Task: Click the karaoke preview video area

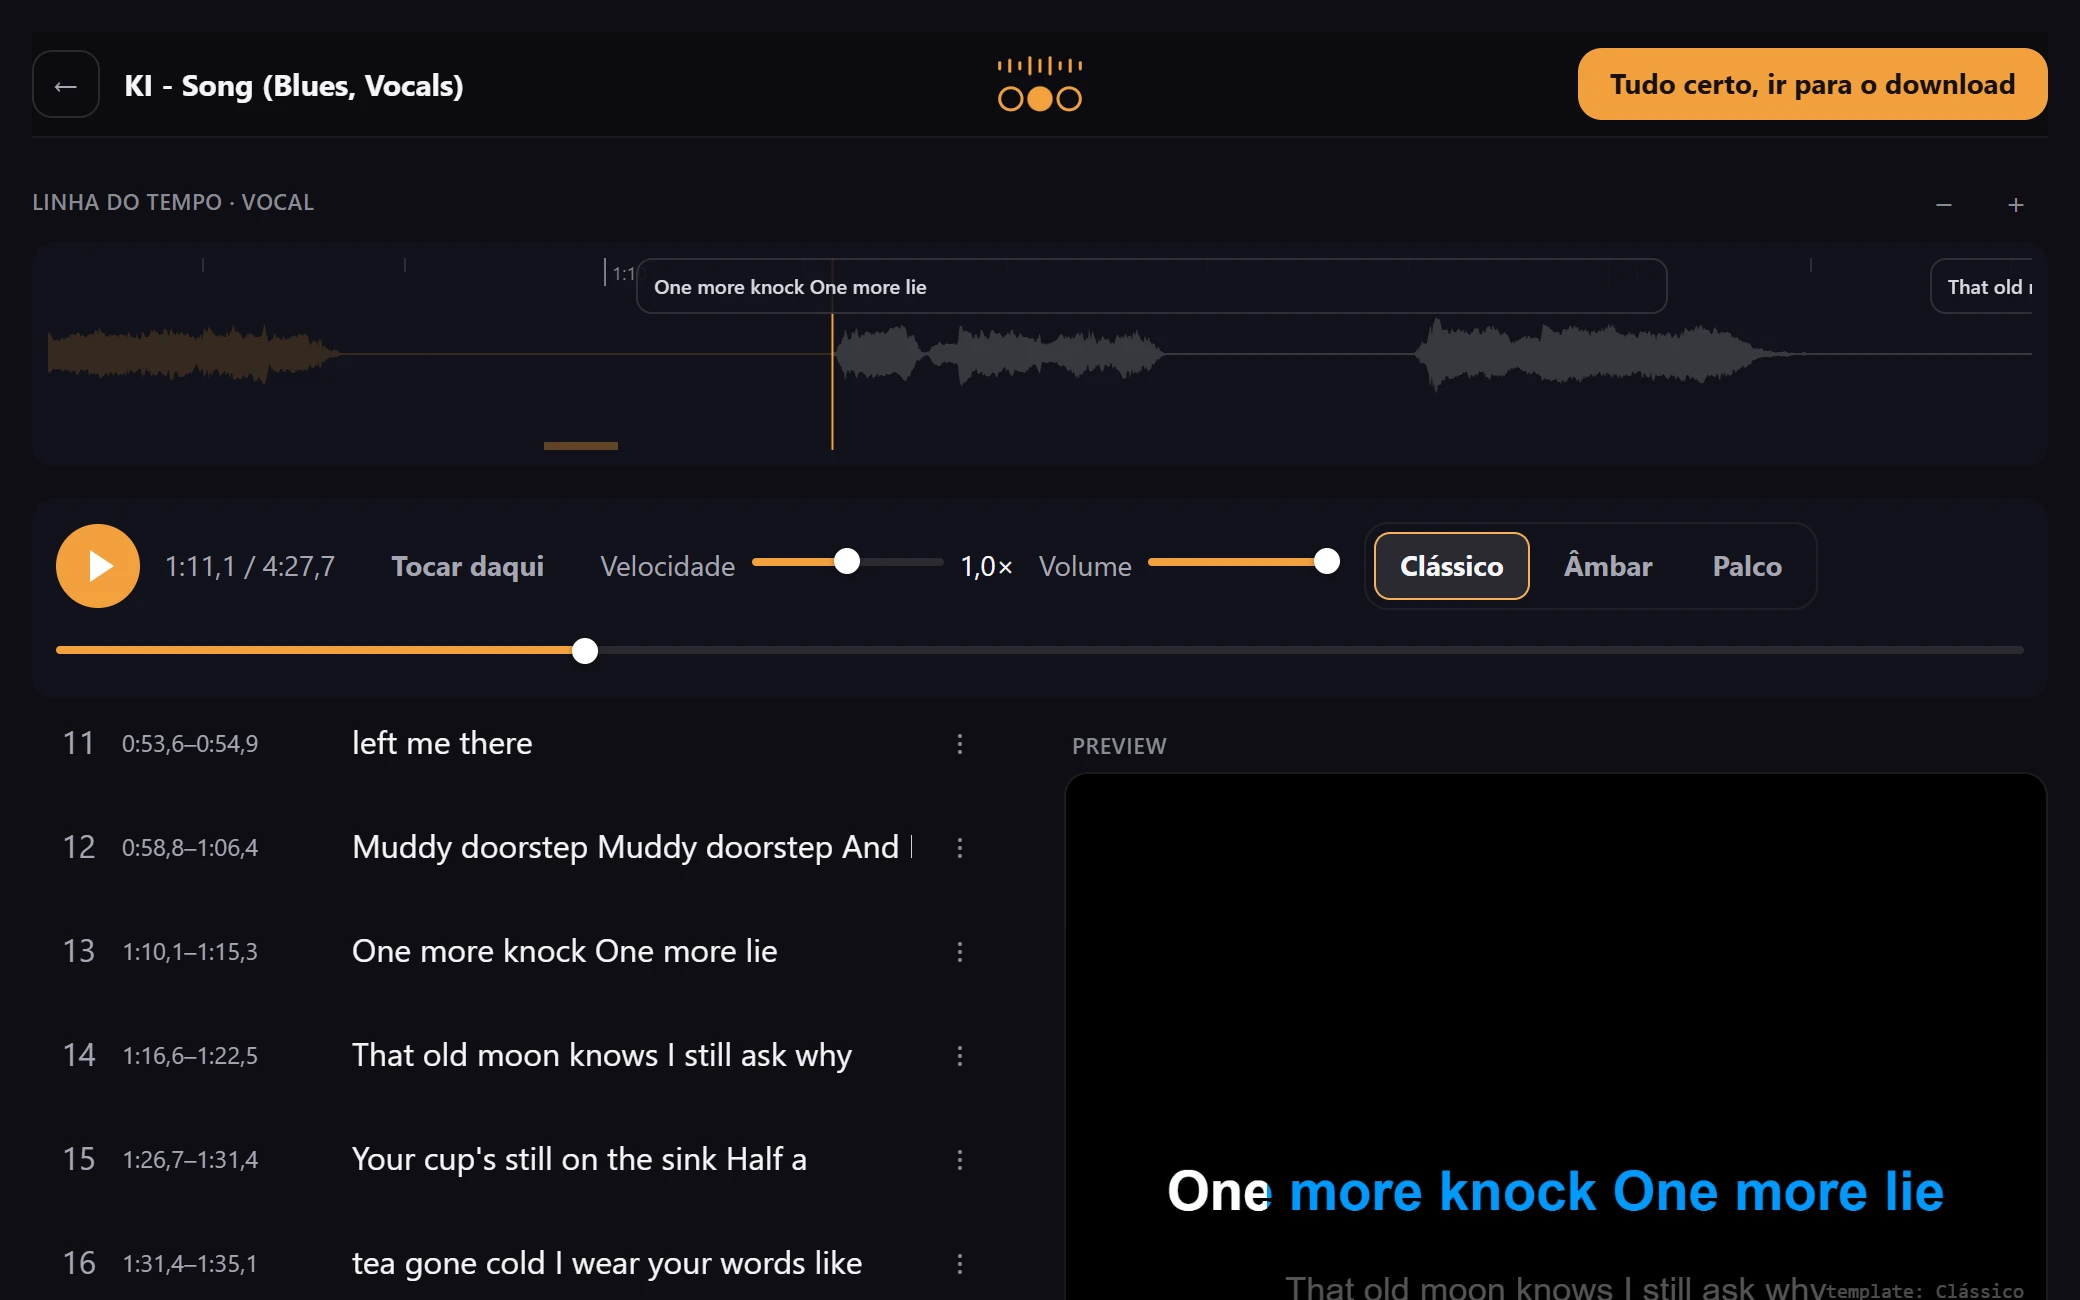Action: pos(1556,1037)
